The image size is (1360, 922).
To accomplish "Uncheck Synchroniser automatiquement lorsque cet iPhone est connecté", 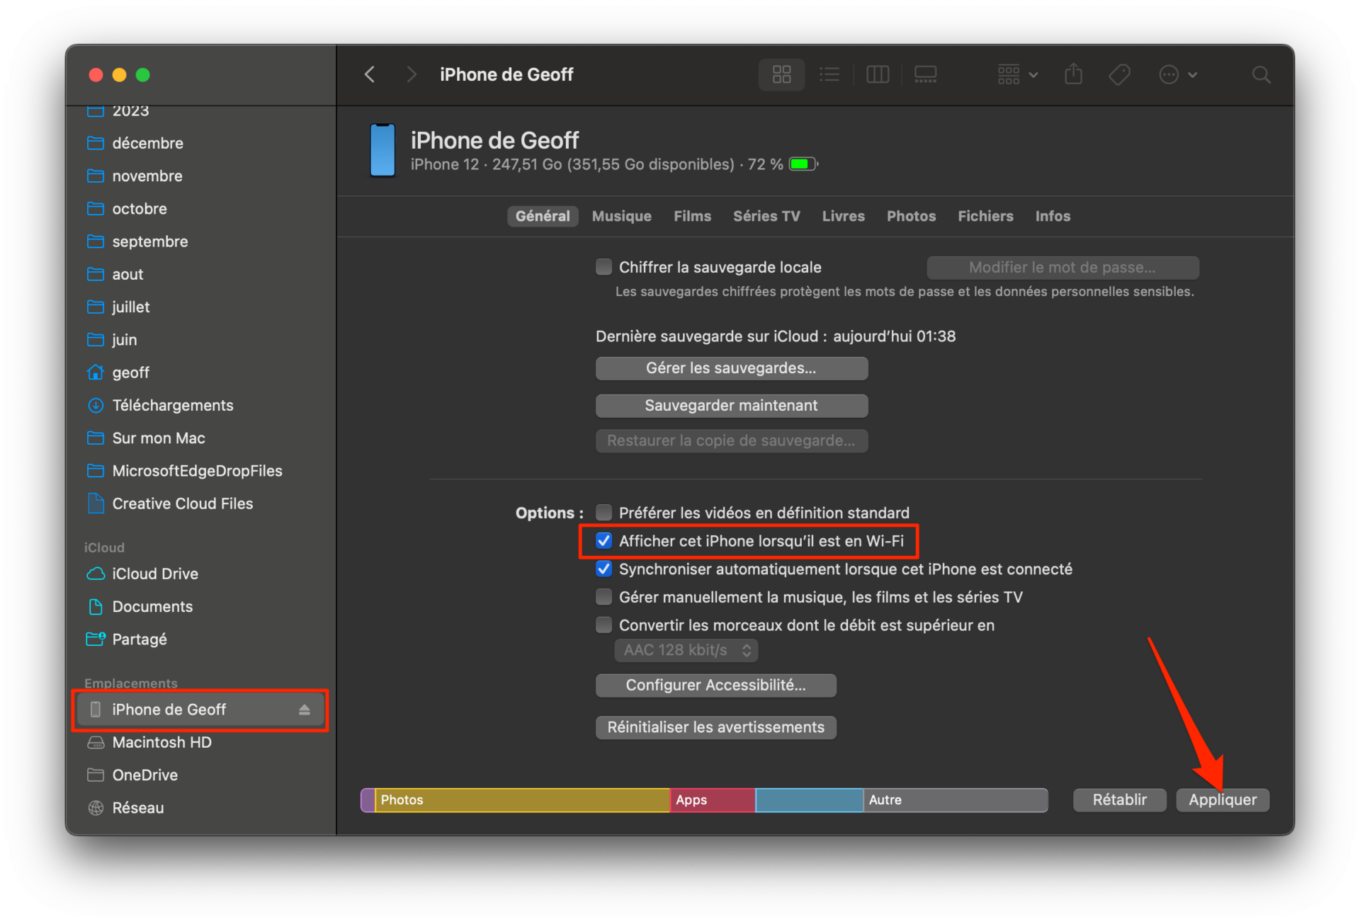I will (x=604, y=569).
